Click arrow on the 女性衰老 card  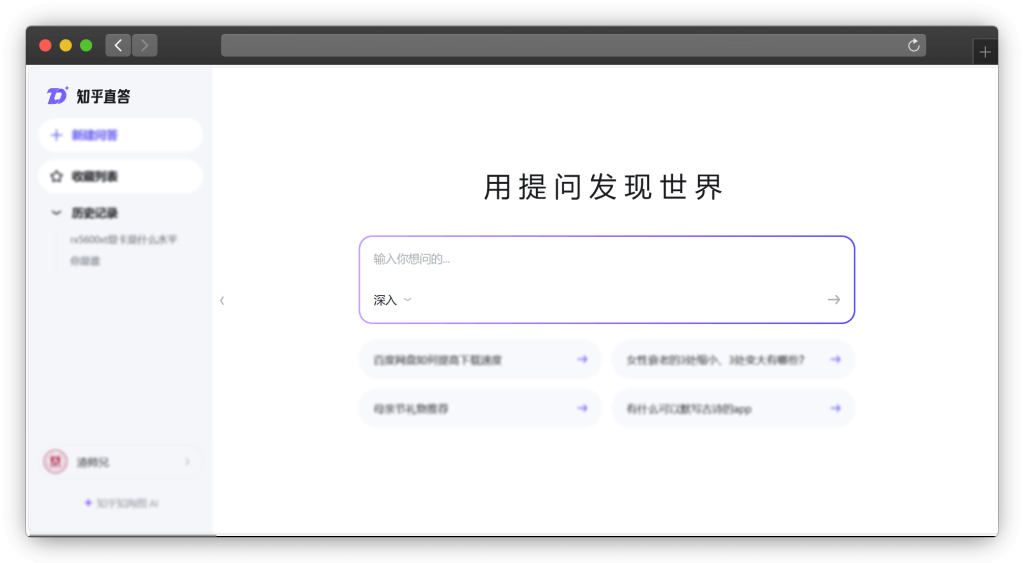835,359
